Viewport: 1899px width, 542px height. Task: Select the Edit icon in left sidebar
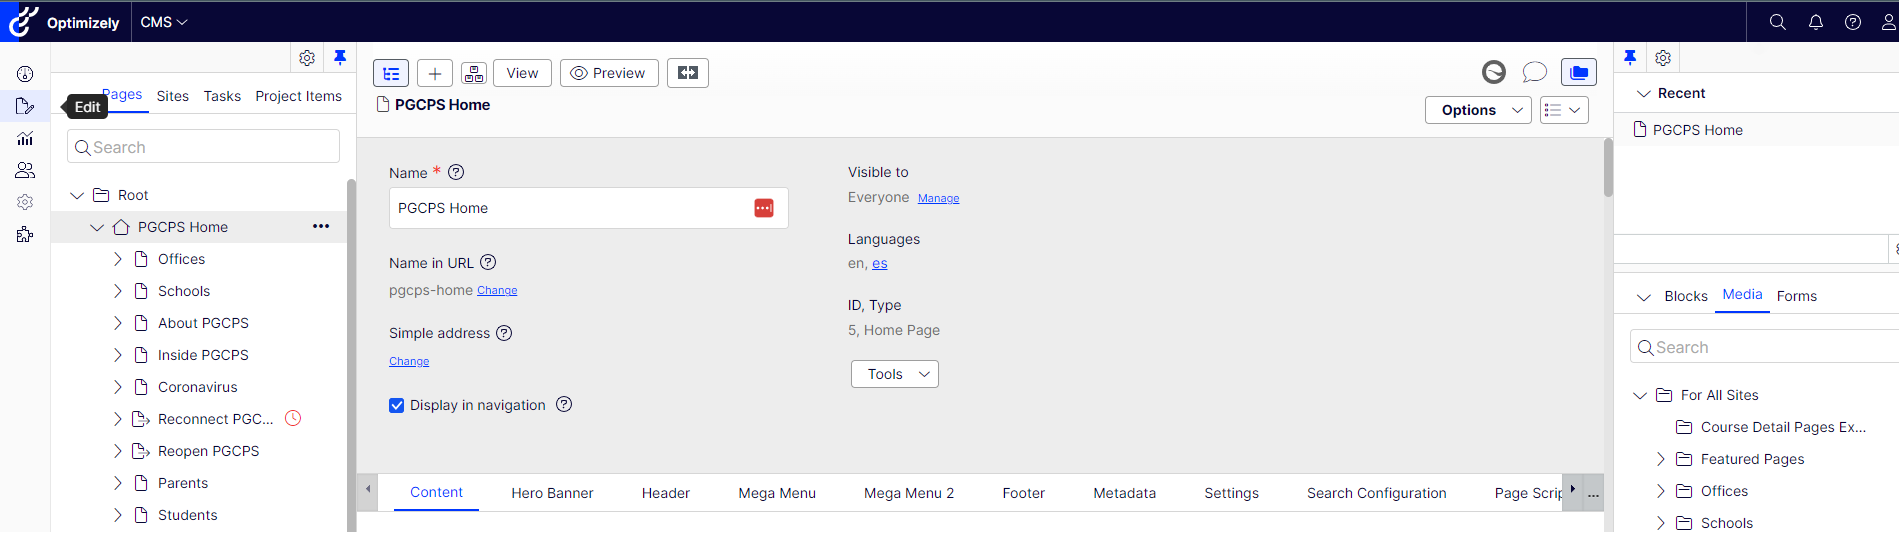tap(25, 106)
